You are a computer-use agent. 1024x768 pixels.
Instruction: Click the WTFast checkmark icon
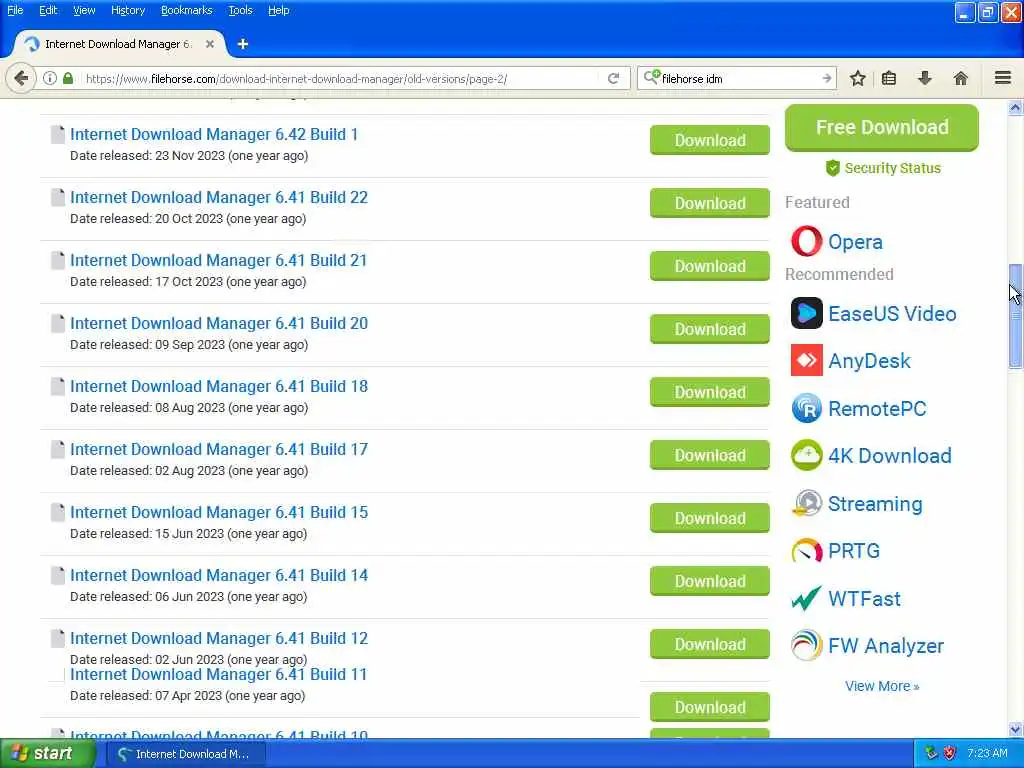(807, 598)
